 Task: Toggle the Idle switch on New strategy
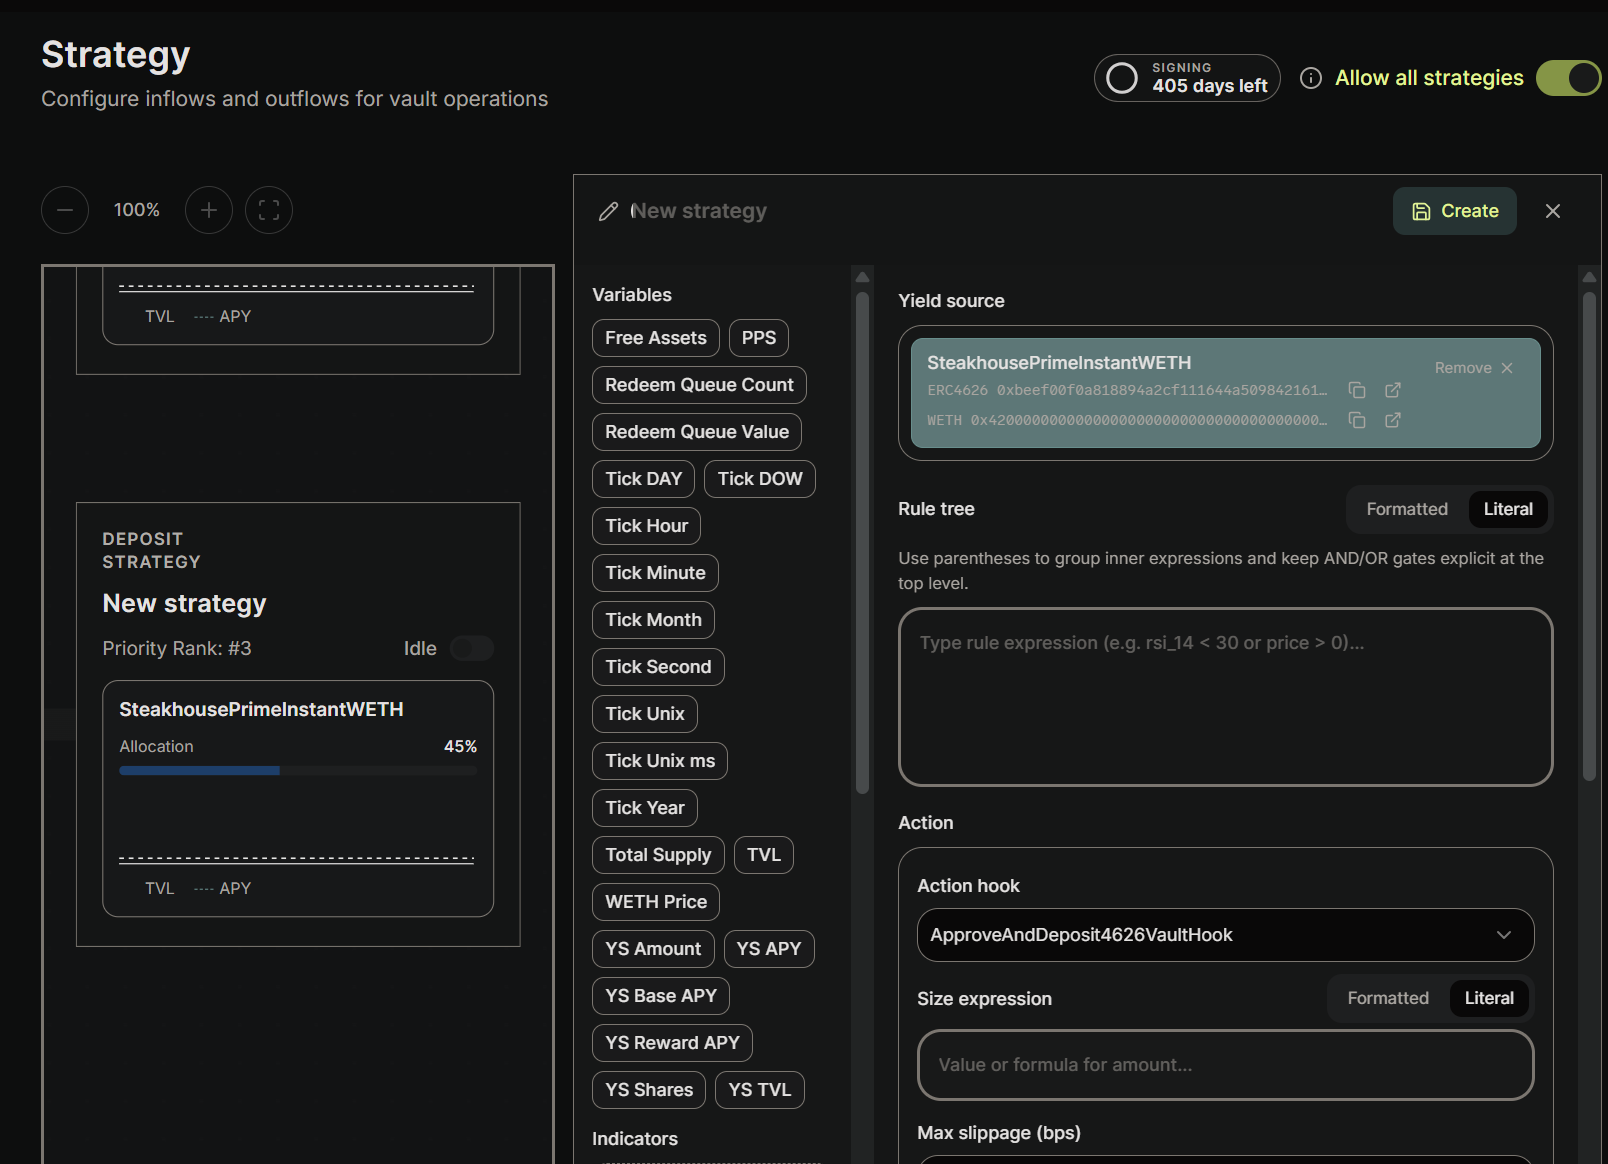pyautogui.click(x=472, y=648)
